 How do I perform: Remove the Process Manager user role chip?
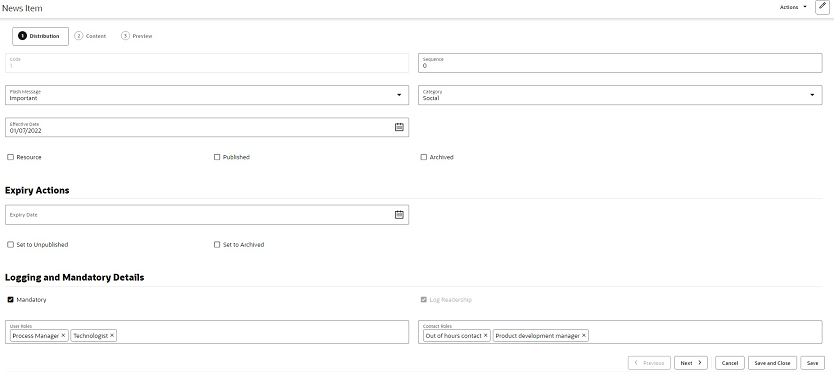point(63,336)
